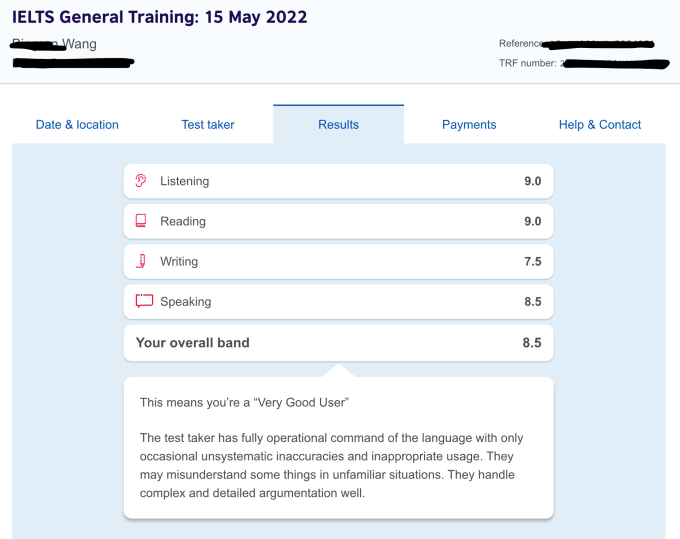The width and height of the screenshot is (680, 539).
Task: Click the band descriptor paragraph text
Action: pos(331,465)
